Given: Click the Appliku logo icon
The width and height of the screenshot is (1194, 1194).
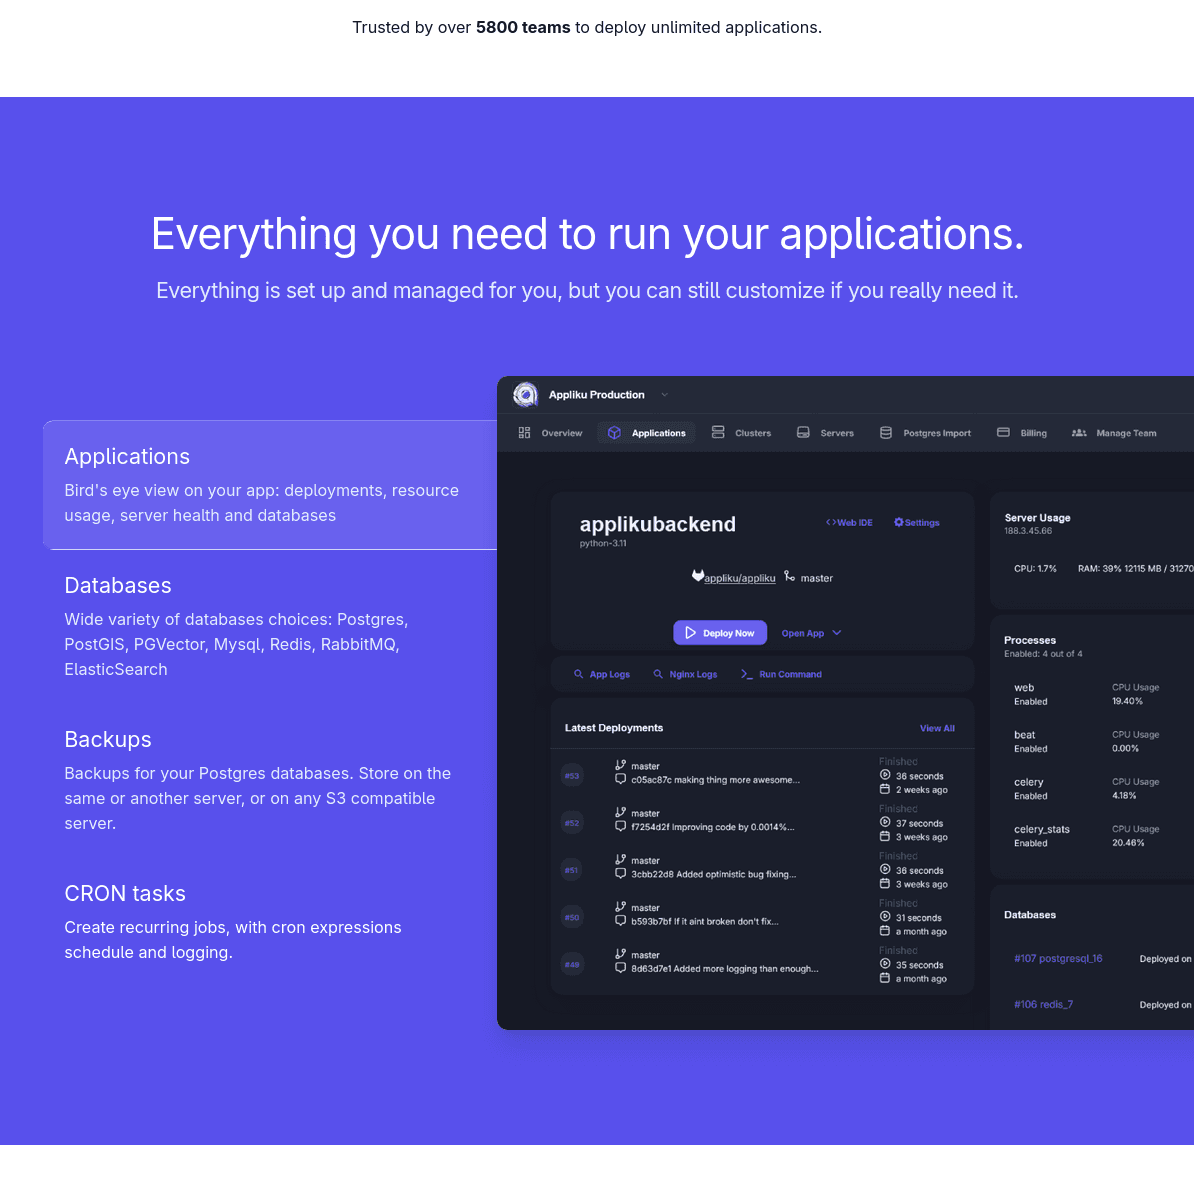Looking at the screenshot, I should [x=525, y=394].
